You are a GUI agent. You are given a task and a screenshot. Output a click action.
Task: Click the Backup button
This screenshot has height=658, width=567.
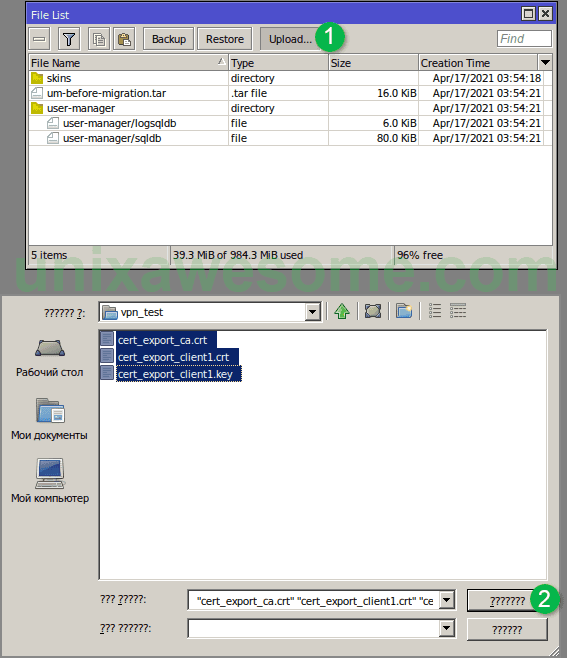(x=169, y=39)
